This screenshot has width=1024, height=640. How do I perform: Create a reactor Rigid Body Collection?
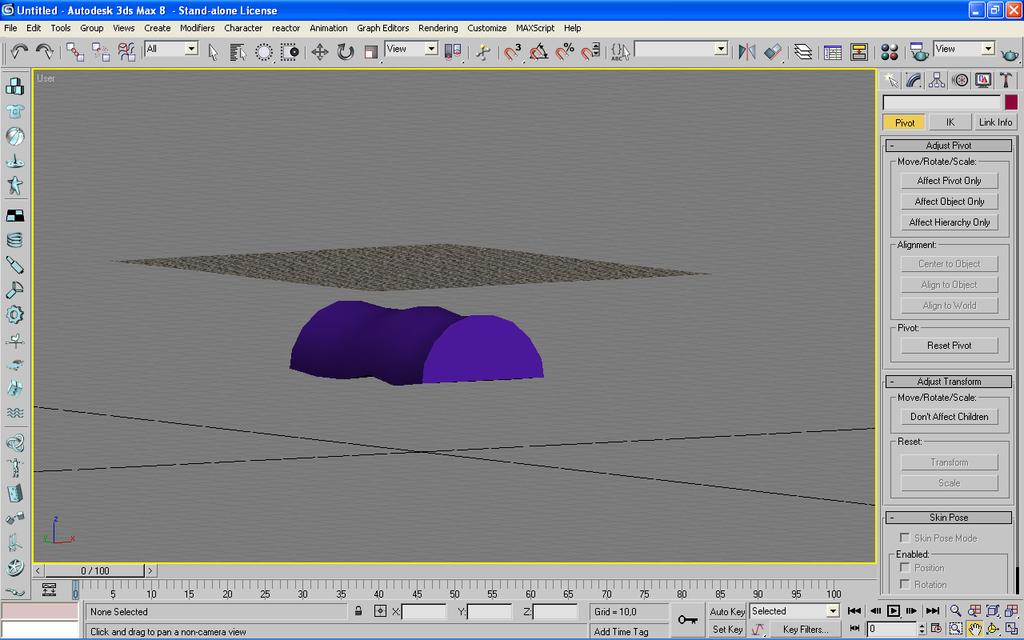click(15, 86)
